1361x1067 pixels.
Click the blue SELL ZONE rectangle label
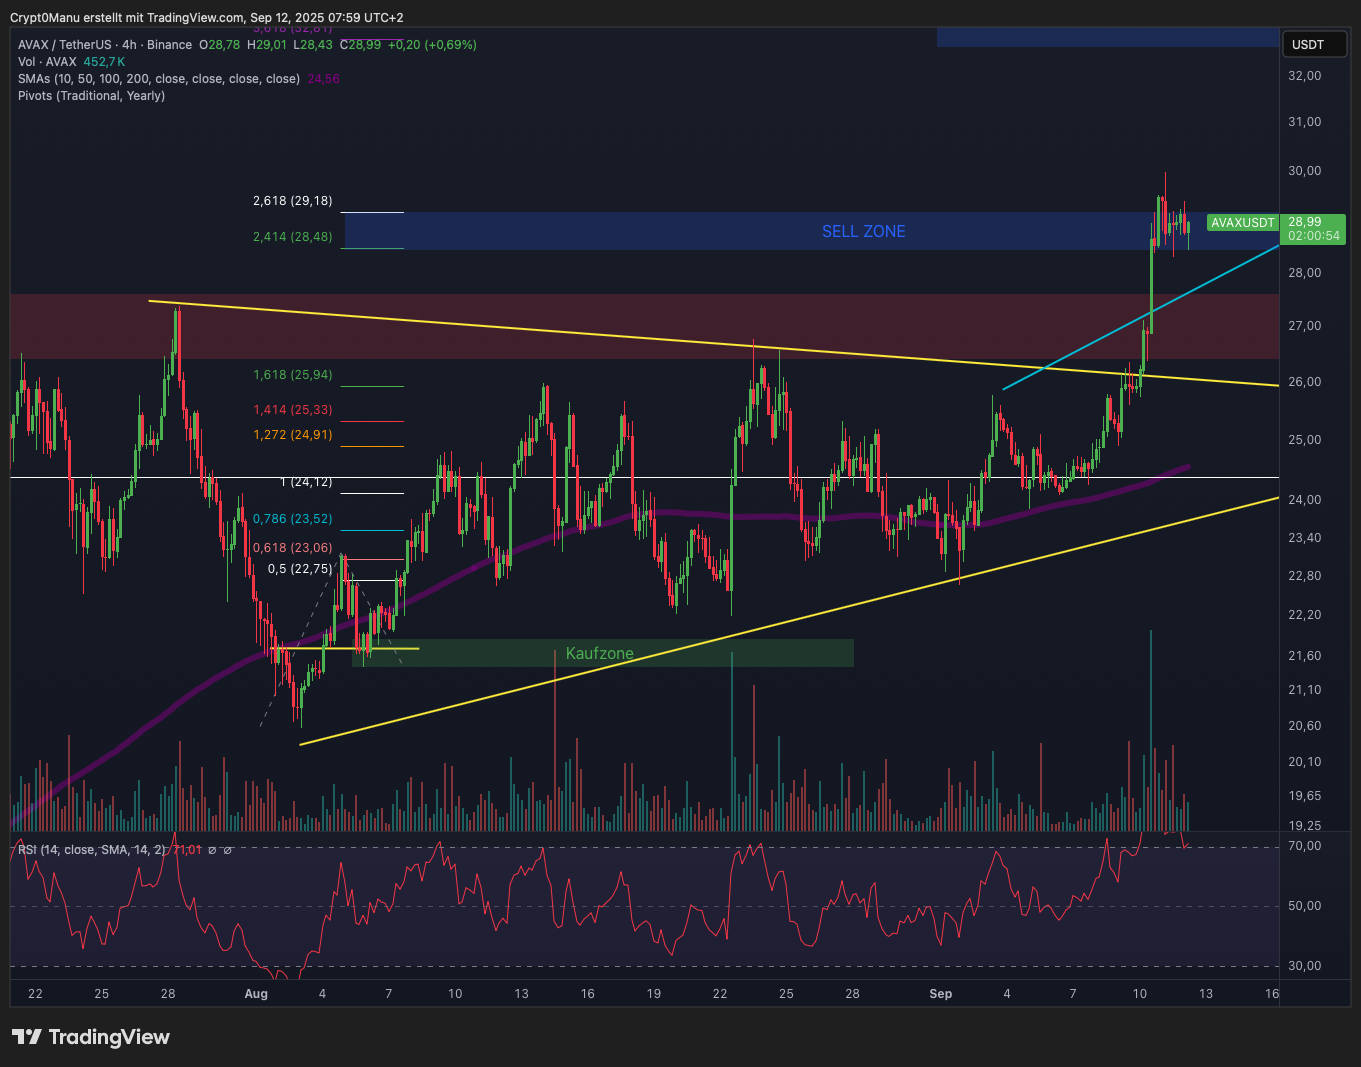(x=863, y=231)
